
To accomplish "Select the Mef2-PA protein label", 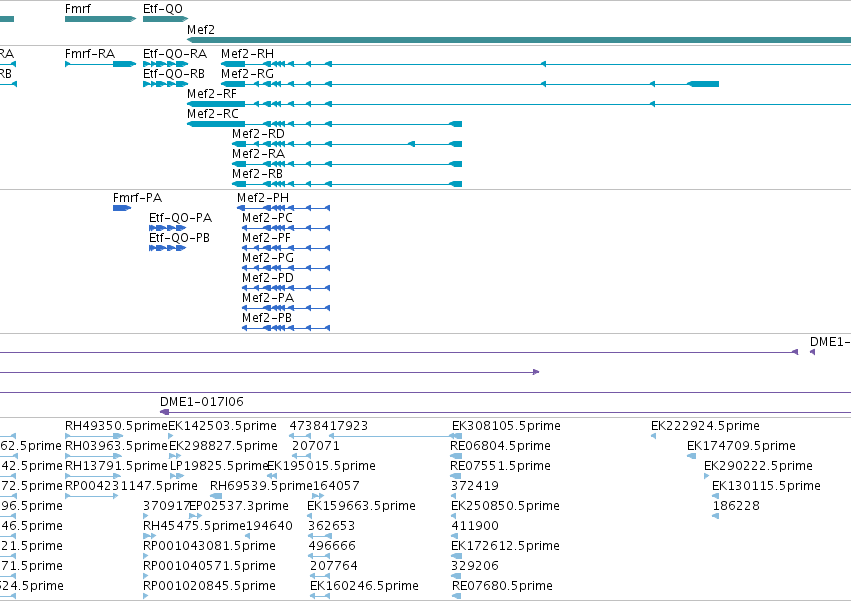I will tap(268, 298).
